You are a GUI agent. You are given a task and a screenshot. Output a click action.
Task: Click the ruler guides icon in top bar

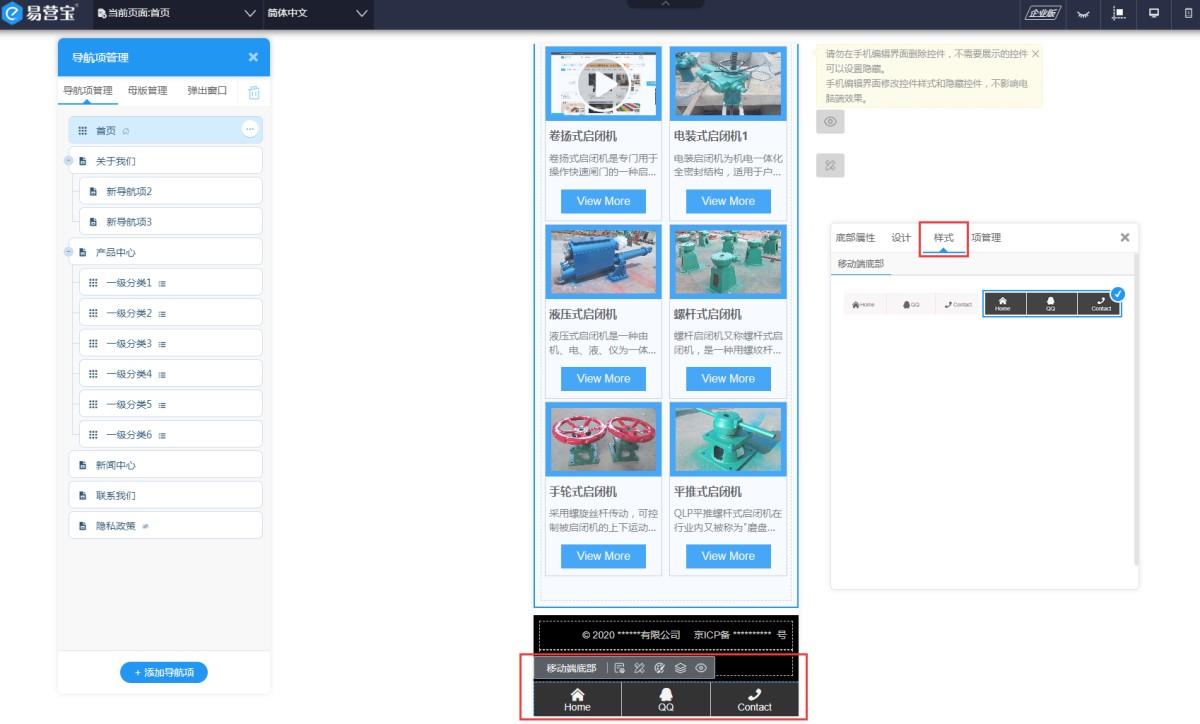pyautogui.click(x=1118, y=14)
